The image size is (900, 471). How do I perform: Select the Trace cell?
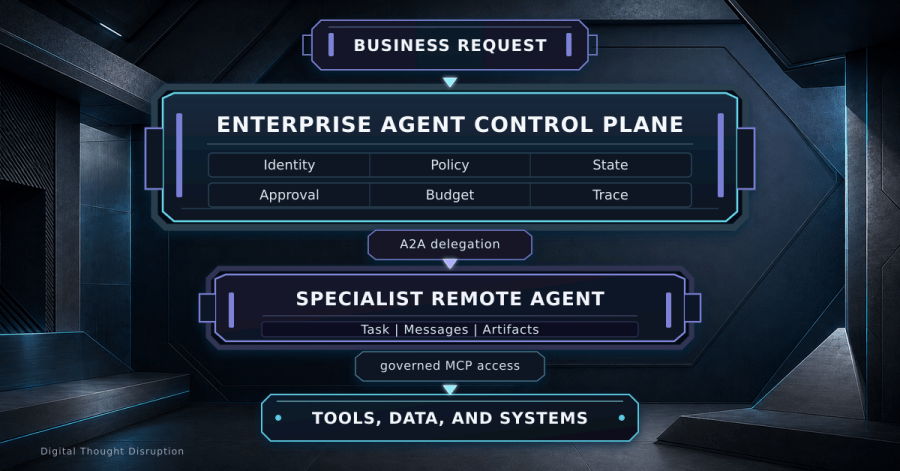pos(611,195)
